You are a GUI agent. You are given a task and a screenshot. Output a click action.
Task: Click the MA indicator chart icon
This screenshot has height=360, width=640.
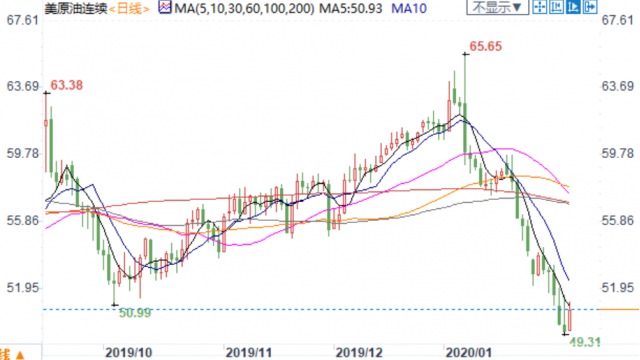click(x=164, y=7)
